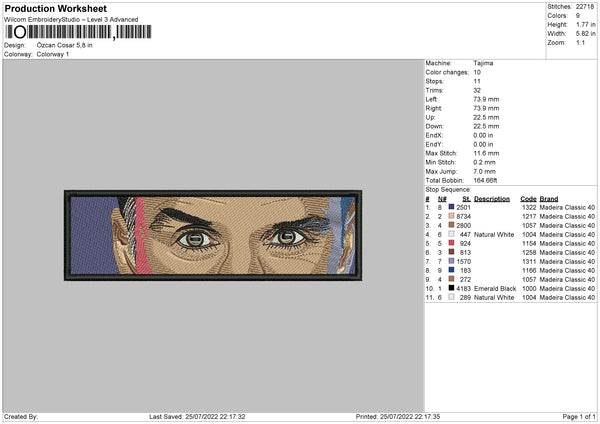
Task: Click the 'St.' column header
Action: [x=466, y=199]
